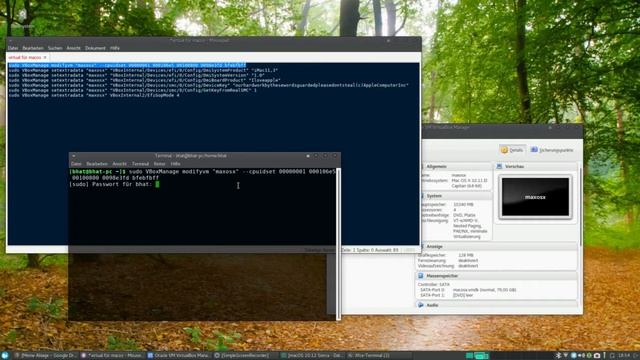Open Datei menu in the Terminal window
The height and width of the screenshot is (360, 640).
(x=76, y=164)
